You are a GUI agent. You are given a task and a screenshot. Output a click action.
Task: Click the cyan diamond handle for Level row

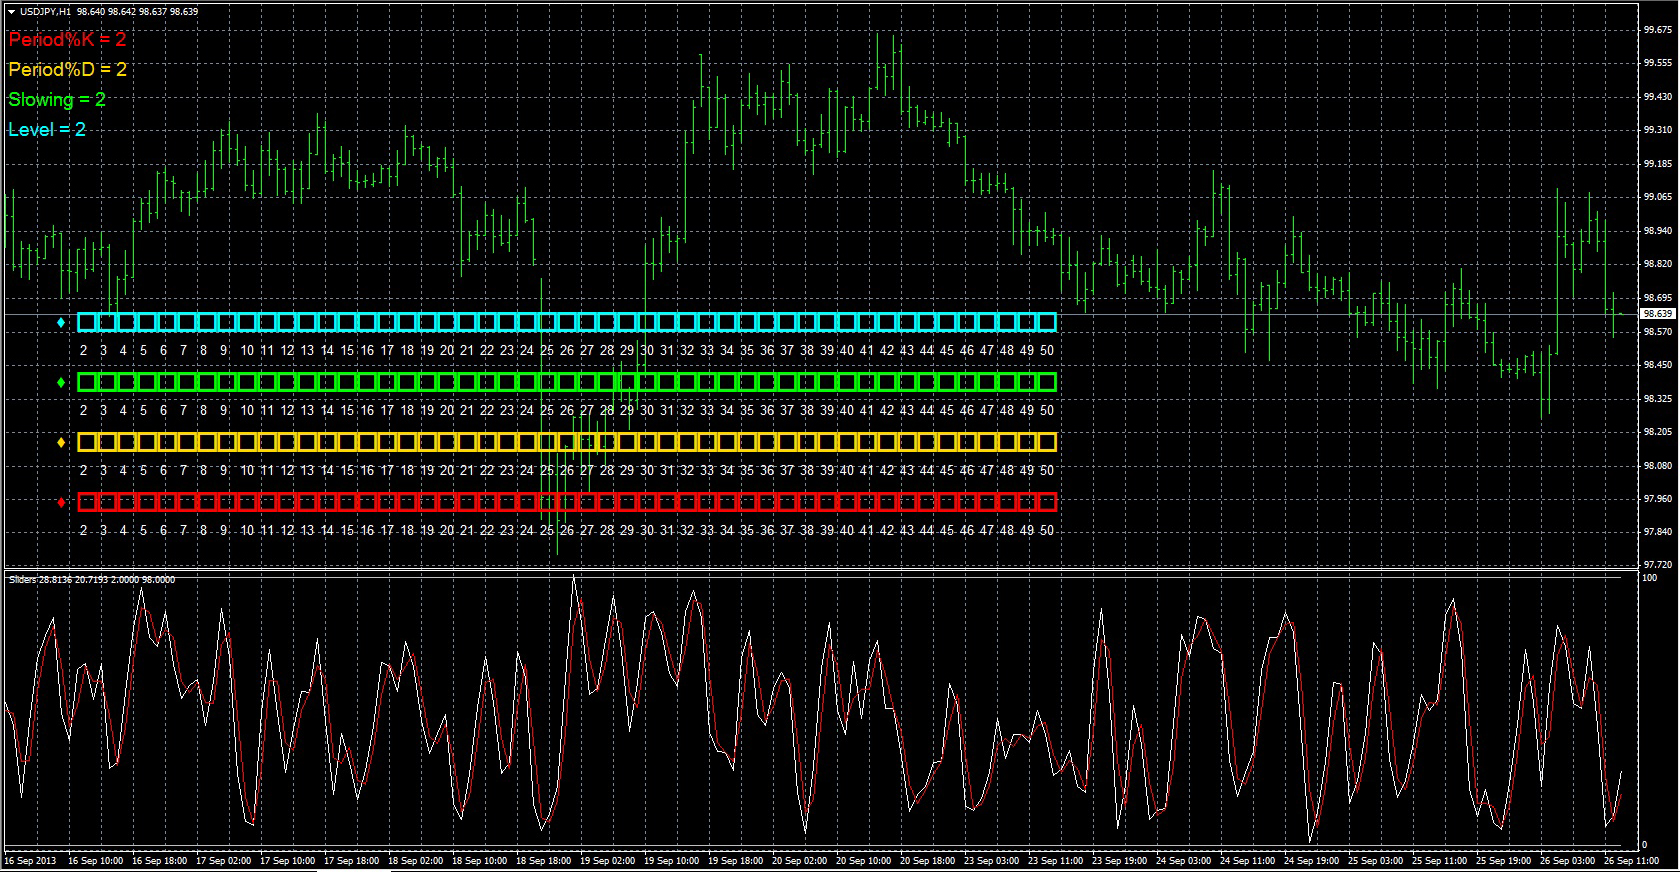62,322
